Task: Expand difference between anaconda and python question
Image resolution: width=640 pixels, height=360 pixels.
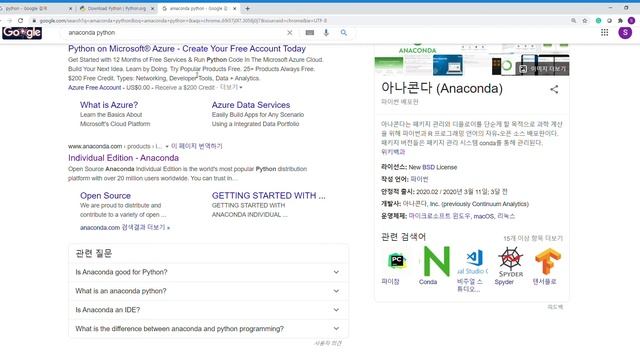Action: click(x=208, y=329)
